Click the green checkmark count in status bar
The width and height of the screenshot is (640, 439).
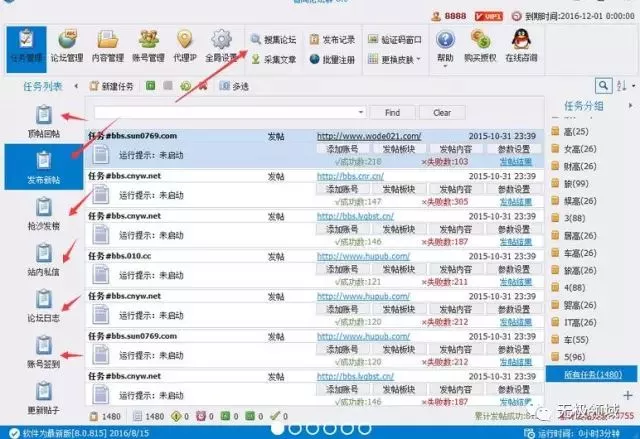coord(279,416)
